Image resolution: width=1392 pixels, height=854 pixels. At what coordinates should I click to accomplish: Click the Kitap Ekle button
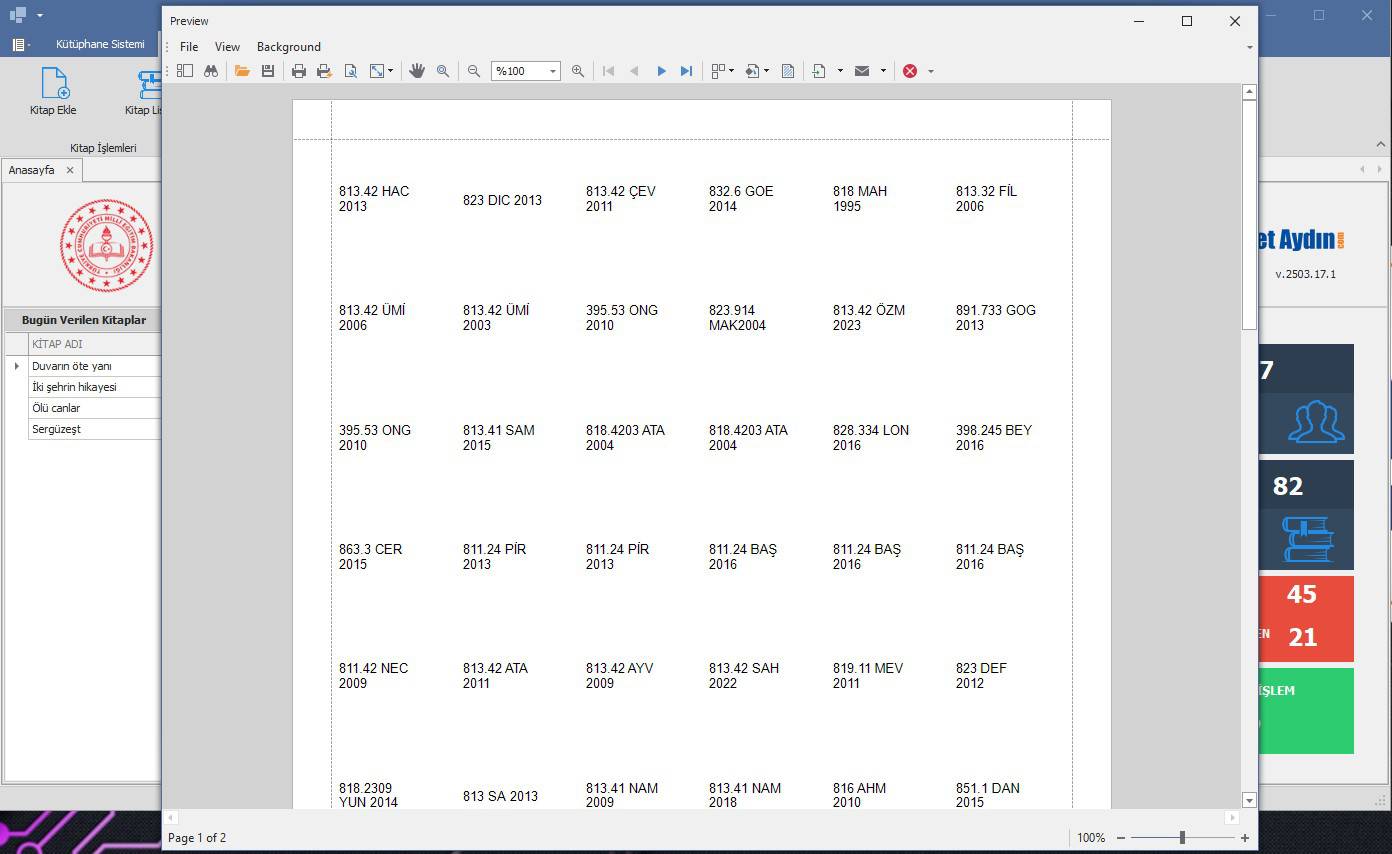[53, 92]
